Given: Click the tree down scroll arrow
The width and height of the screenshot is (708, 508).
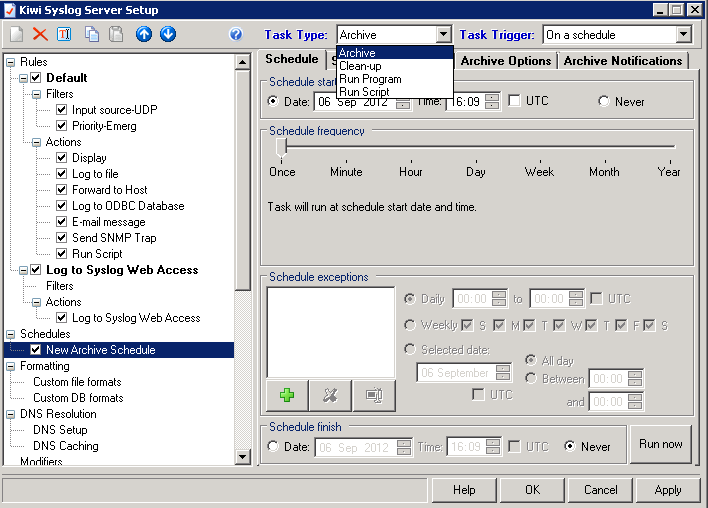Looking at the screenshot, I should coord(242,457).
